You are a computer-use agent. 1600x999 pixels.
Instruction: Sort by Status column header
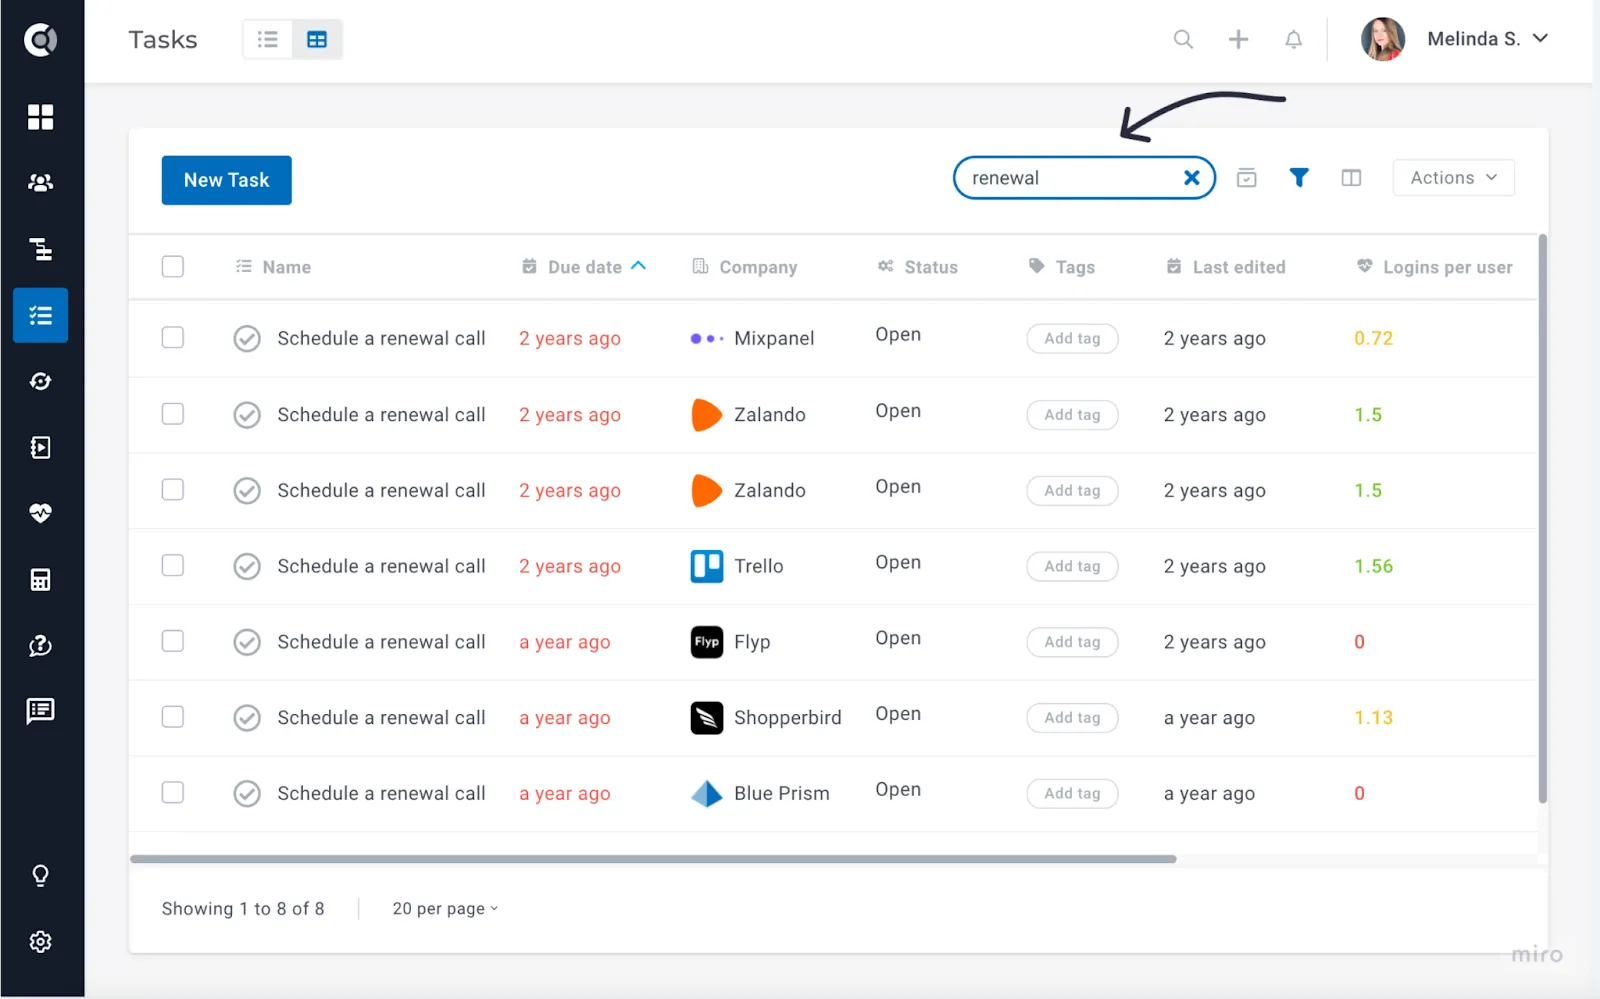918,267
